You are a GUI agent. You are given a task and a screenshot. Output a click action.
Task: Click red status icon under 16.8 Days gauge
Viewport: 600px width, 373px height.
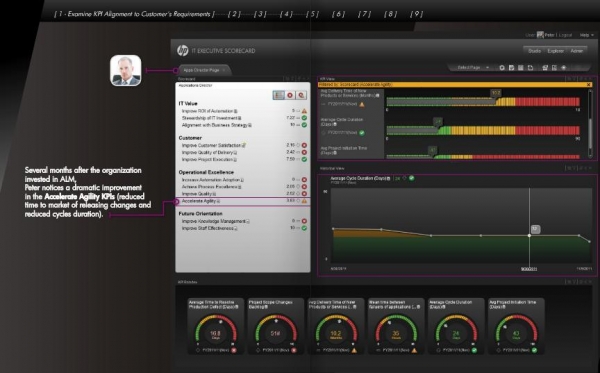point(234,350)
